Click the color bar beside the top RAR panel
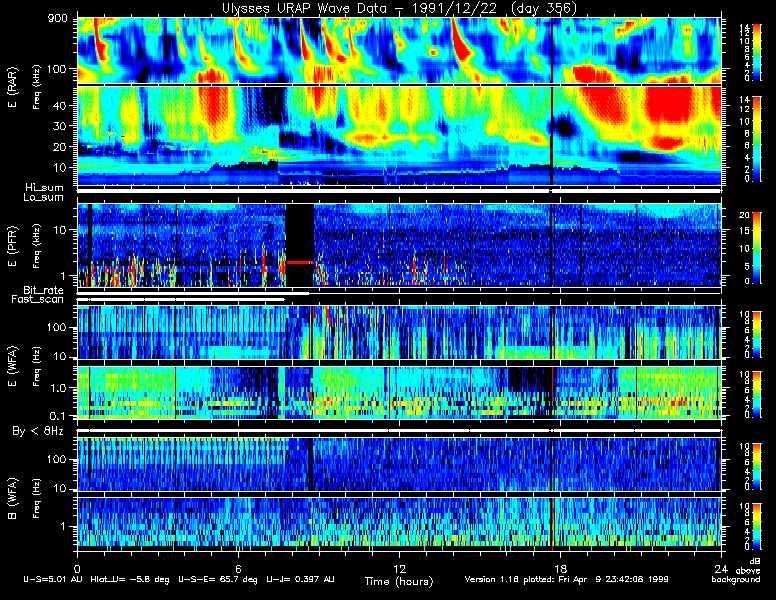Screen dimensions: 776x600 point(757,51)
